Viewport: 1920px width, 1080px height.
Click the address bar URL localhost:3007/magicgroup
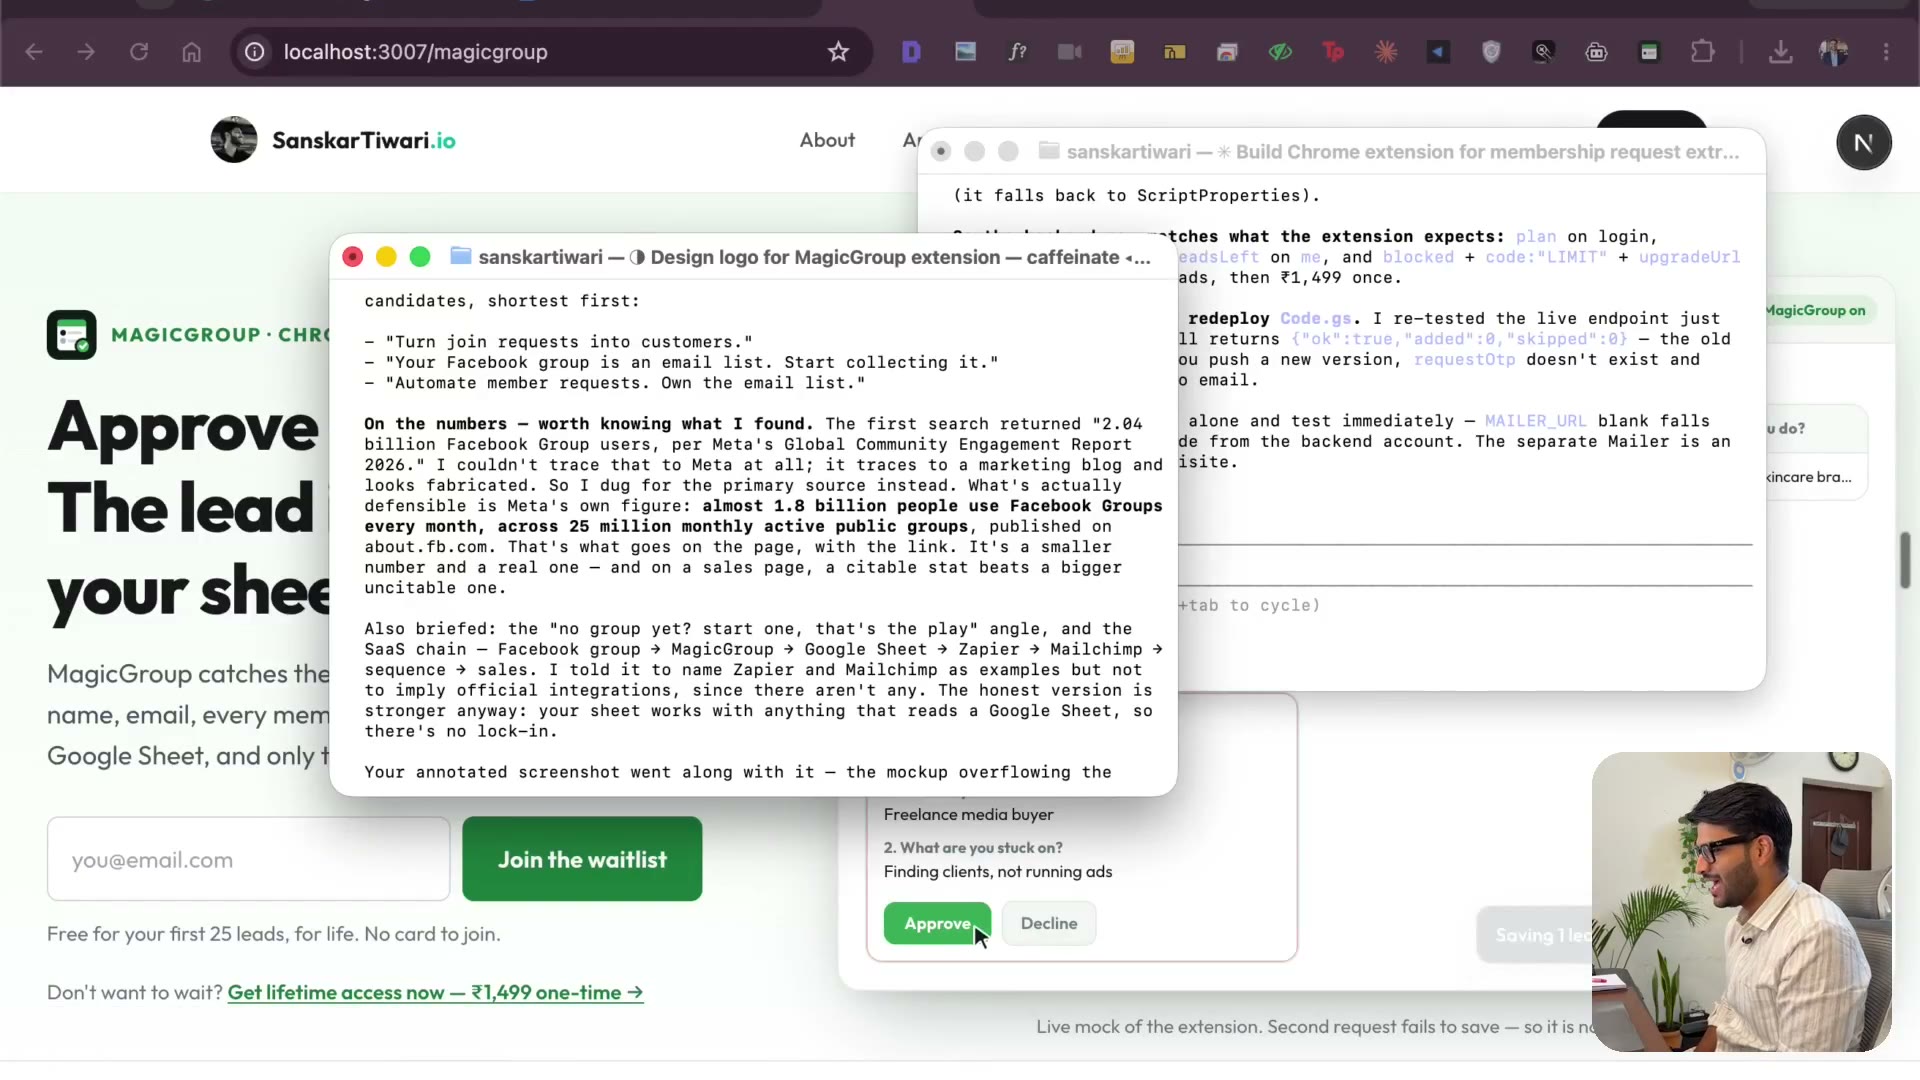[415, 52]
